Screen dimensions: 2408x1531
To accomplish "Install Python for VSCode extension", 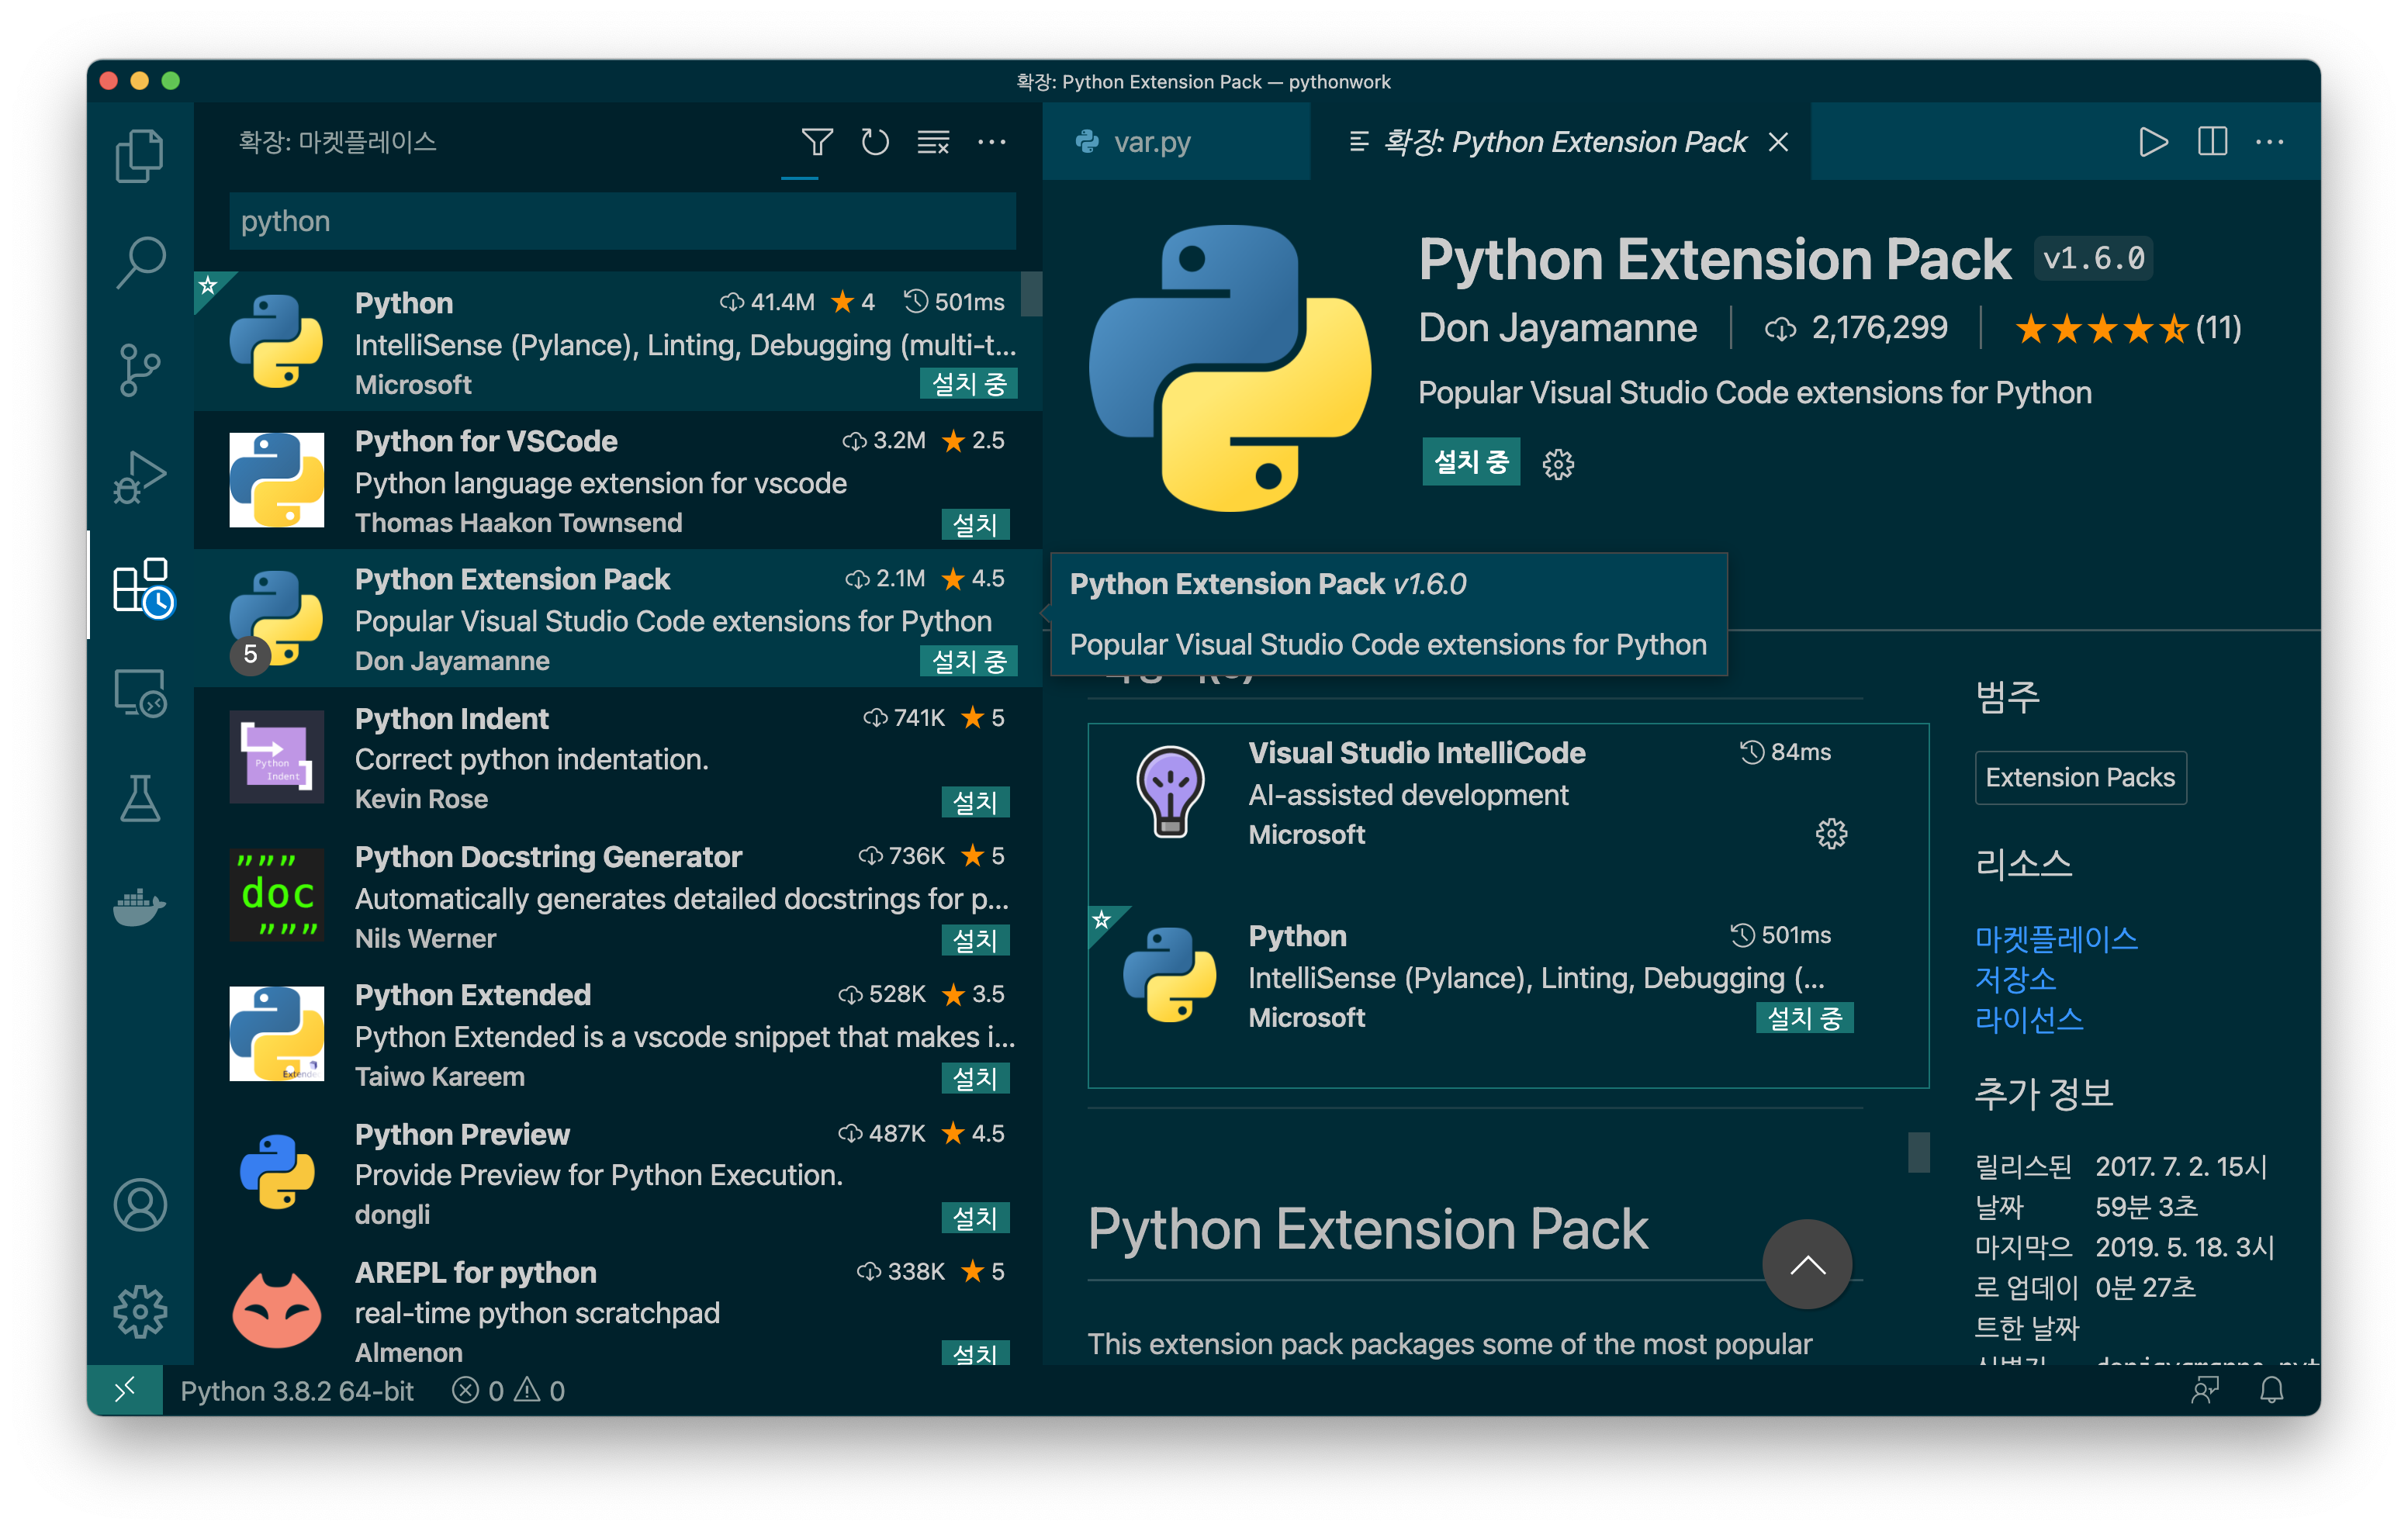I will point(974,524).
